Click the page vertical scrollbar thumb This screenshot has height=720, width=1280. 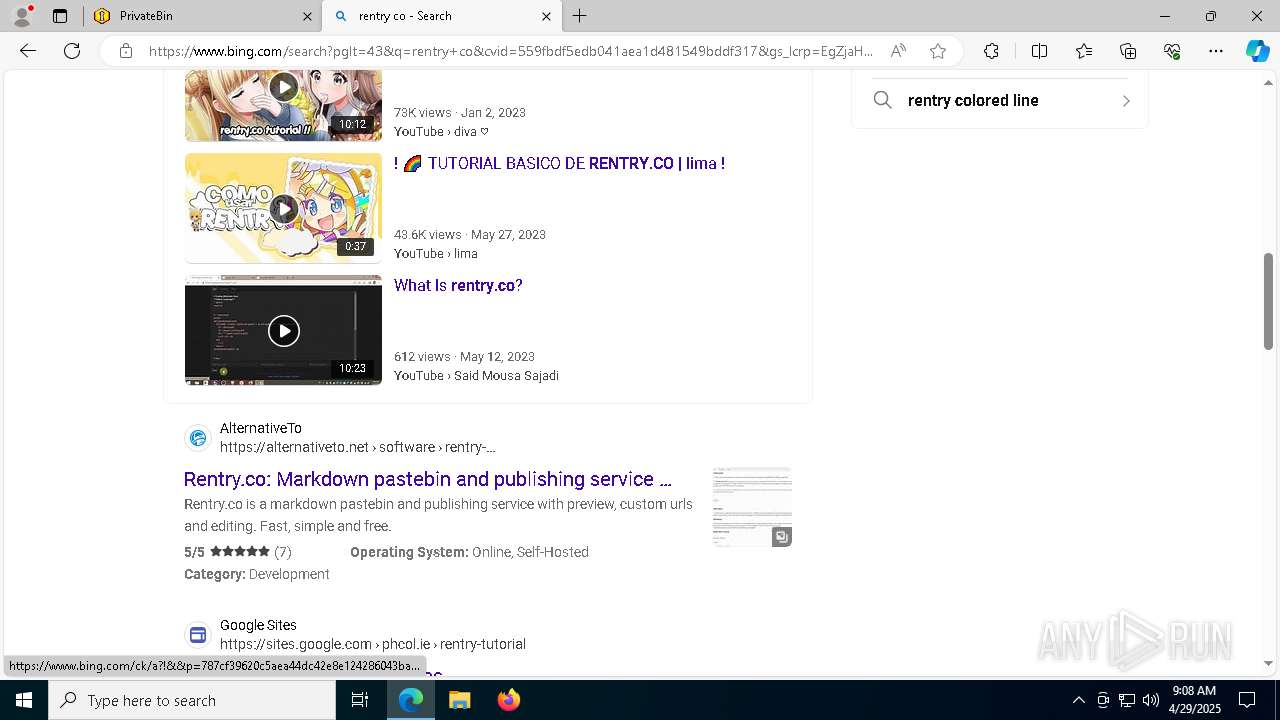click(x=1268, y=301)
